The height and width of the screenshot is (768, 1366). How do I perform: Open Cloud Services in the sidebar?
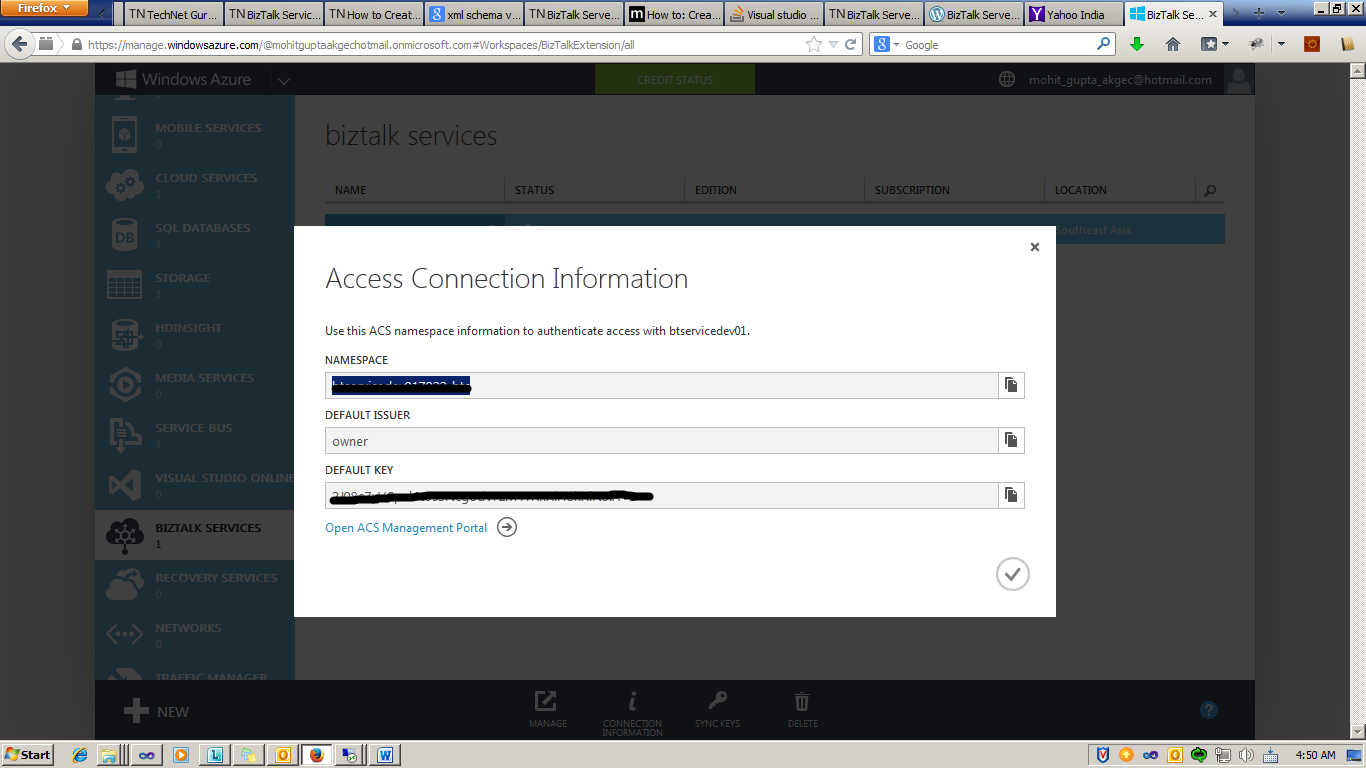[x=195, y=184]
